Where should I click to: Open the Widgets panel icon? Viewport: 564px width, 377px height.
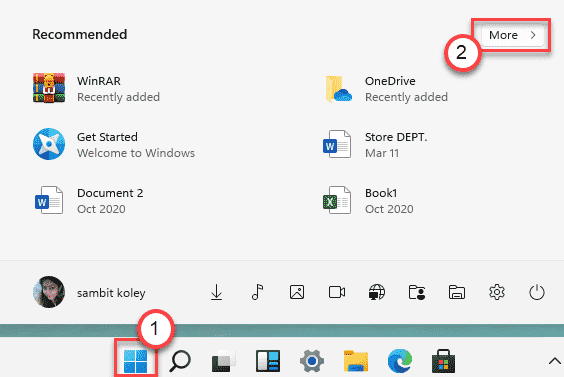tap(268, 361)
